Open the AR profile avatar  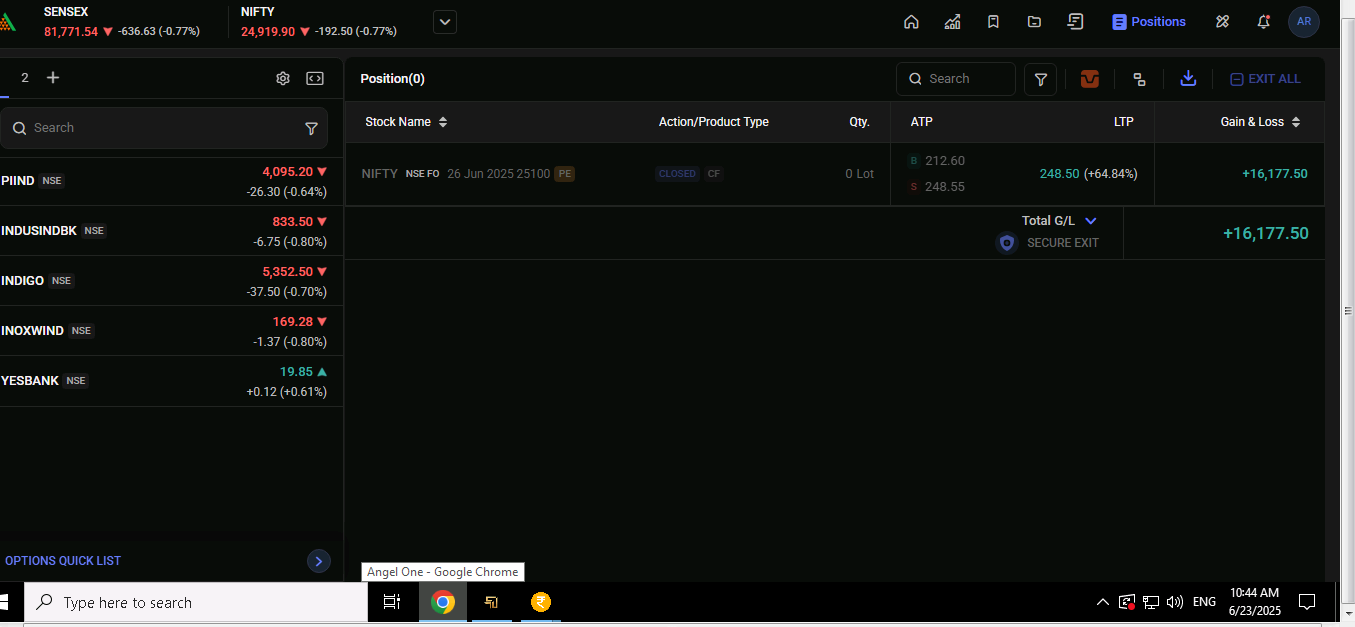pyautogui.click(x=1304, y=22)
